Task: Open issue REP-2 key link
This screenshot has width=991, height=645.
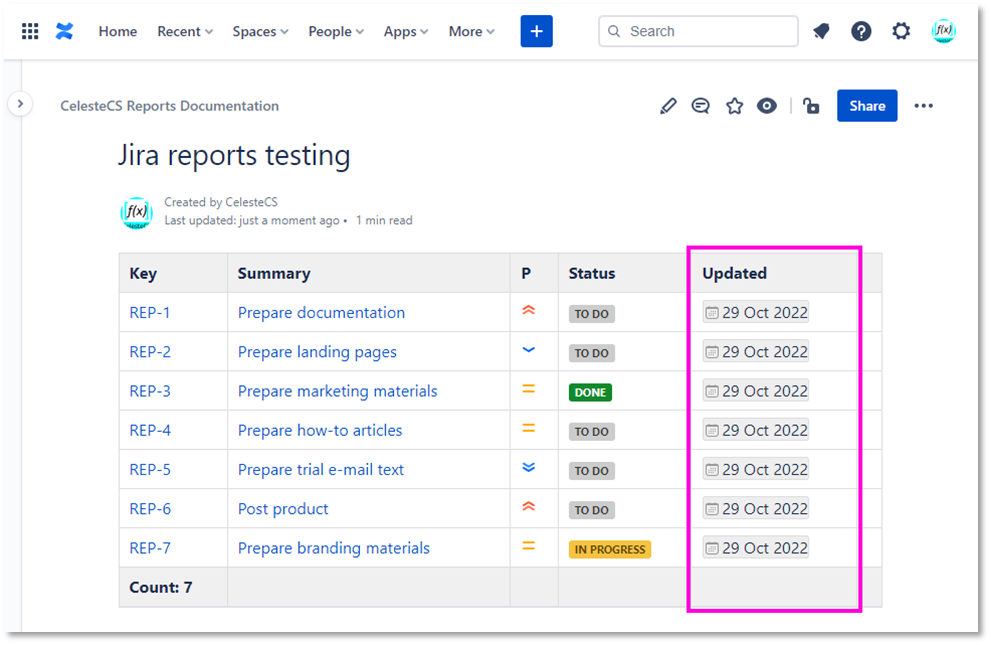Action: tap(150, 352)
